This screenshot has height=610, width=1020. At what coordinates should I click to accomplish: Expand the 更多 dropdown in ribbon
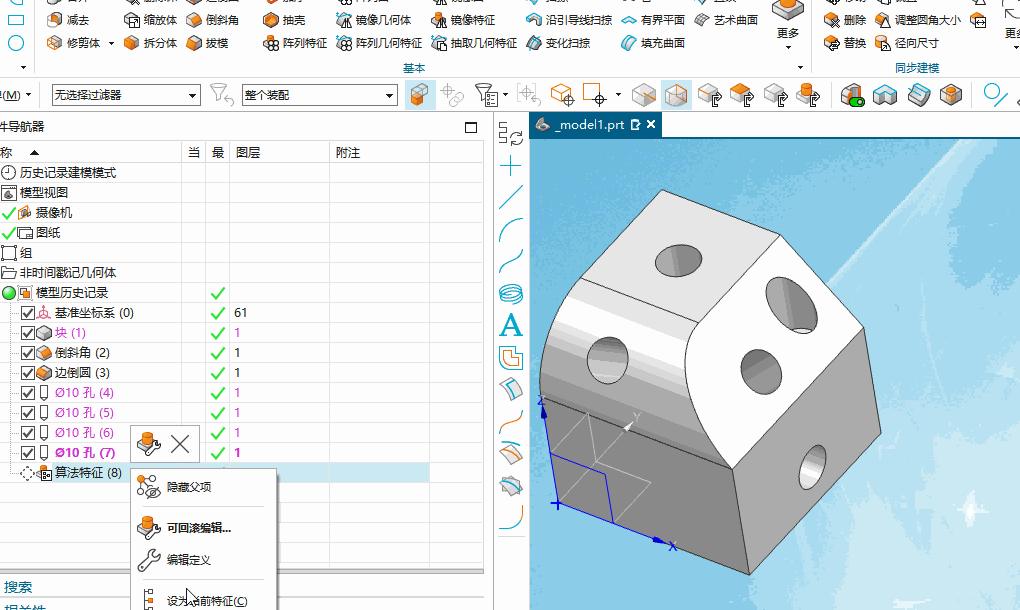tap(788, 34)
